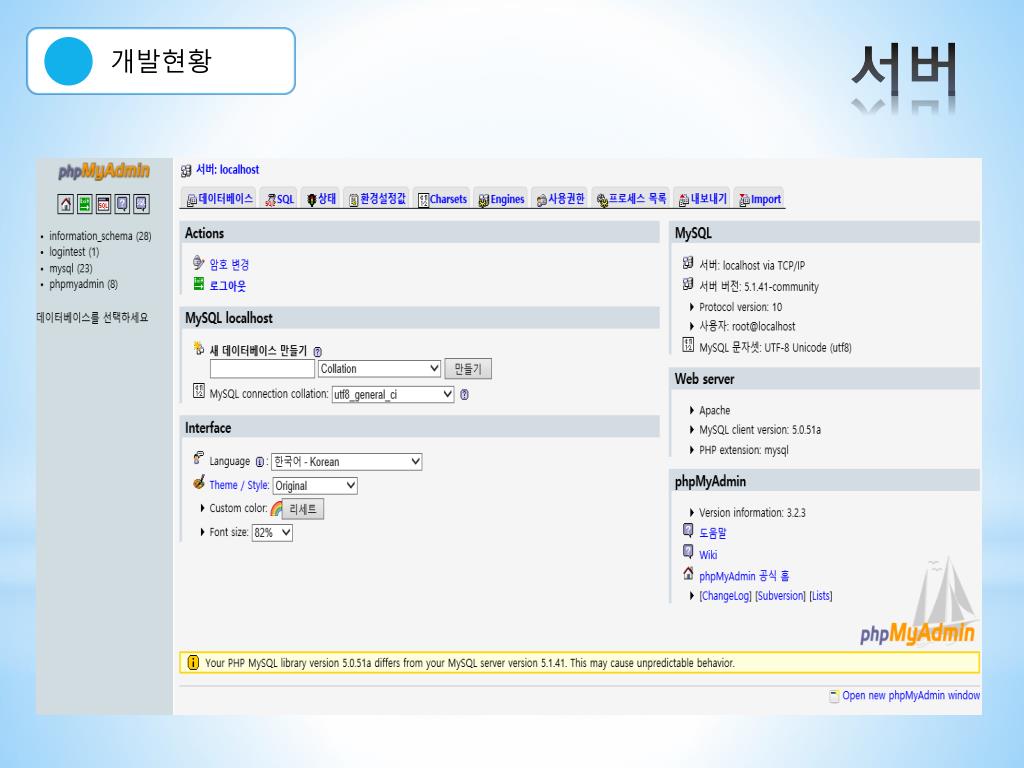1024x768 pixels.
Task: Select mysql (23) database
Action: click(x=71, y=268)
